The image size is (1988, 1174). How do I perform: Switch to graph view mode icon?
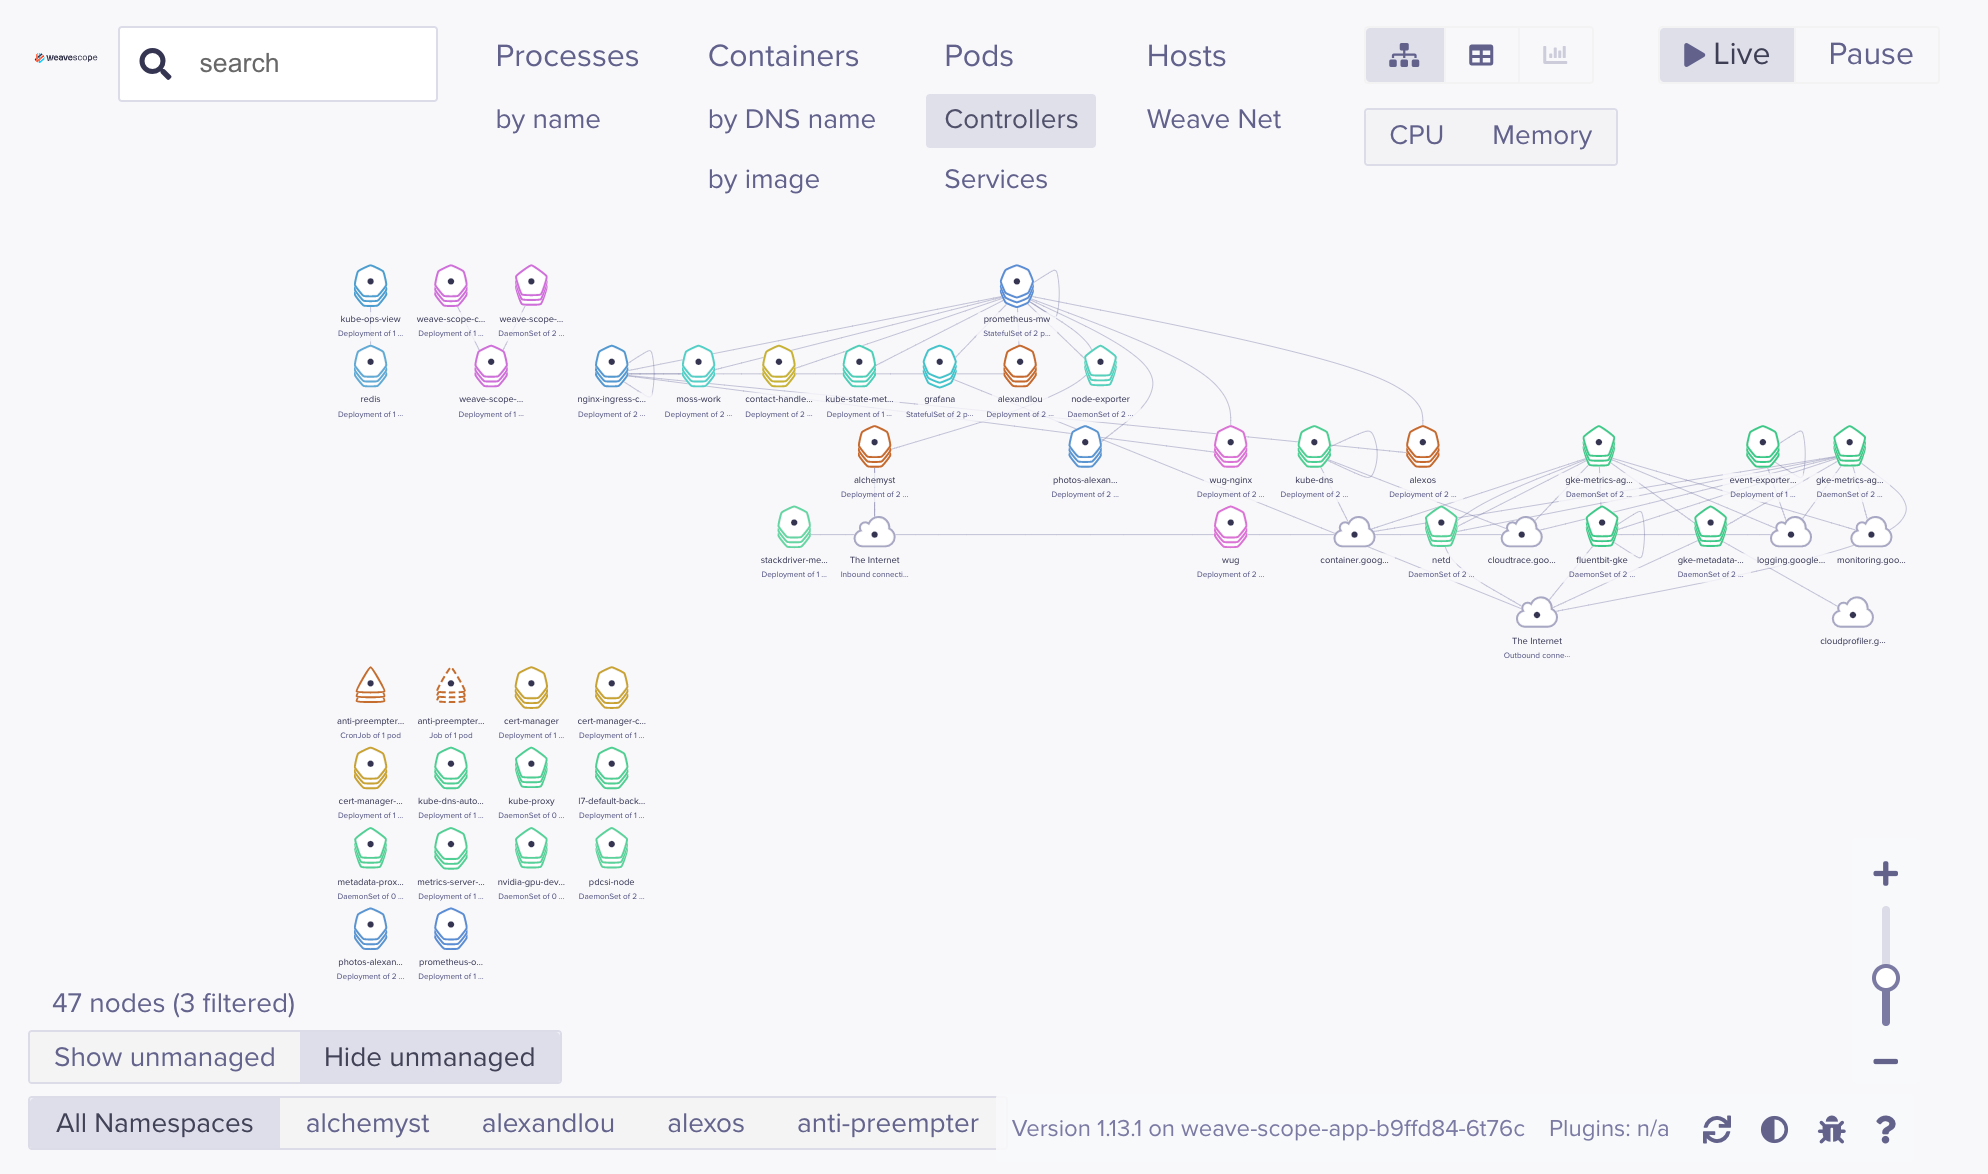[x=1404, y=55]
